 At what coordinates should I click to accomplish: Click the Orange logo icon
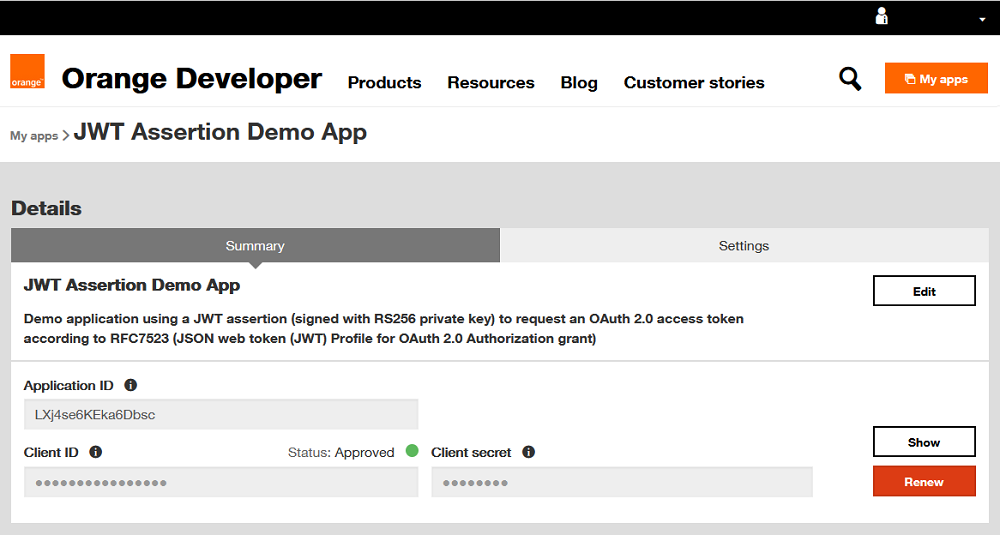pos(27,71)
